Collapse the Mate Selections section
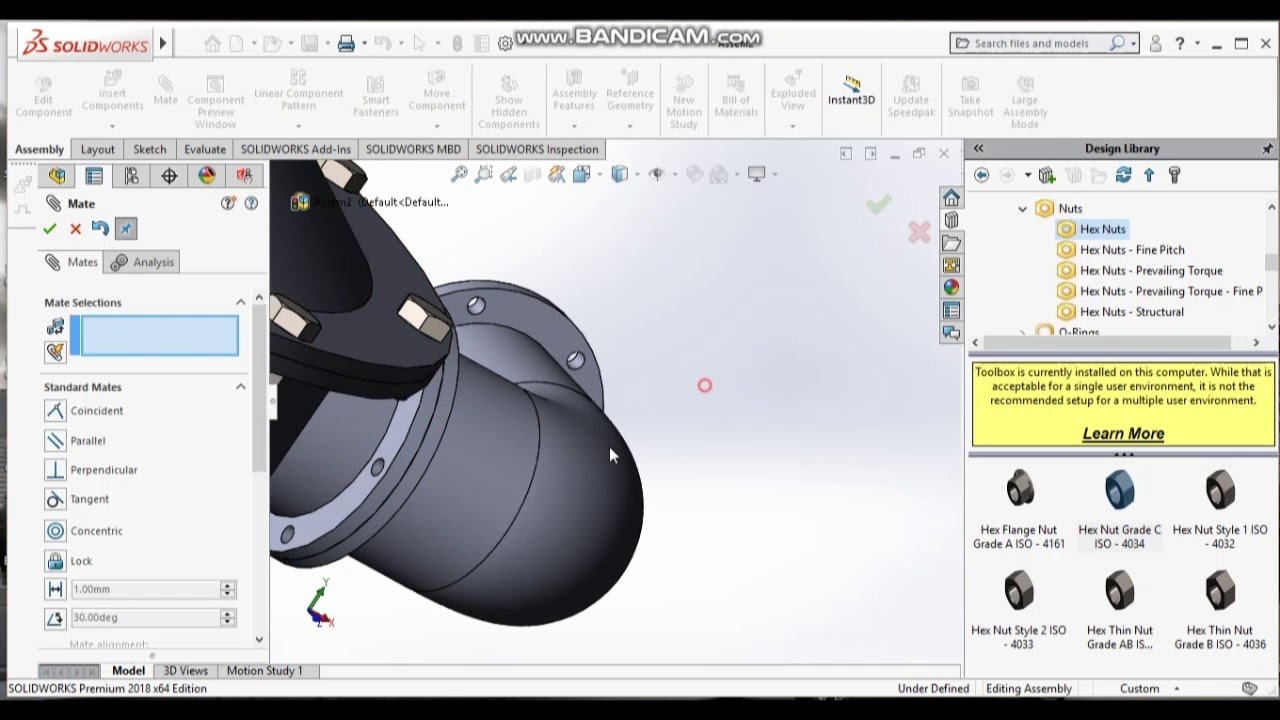 (x=240, y=302)
